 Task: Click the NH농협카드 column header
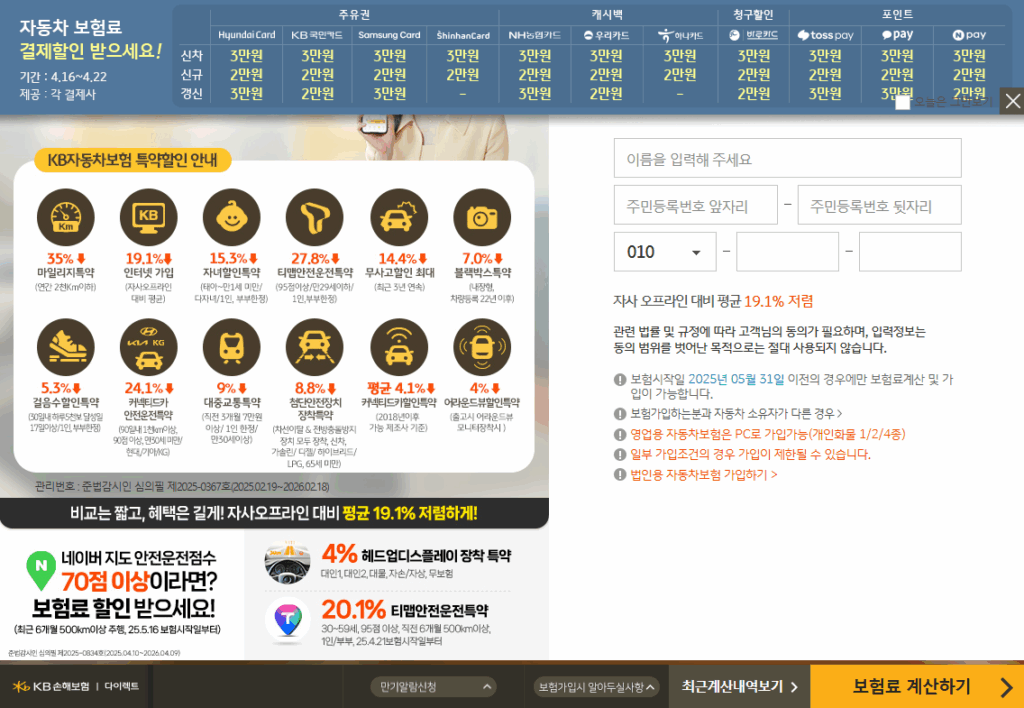click(535, 35)
